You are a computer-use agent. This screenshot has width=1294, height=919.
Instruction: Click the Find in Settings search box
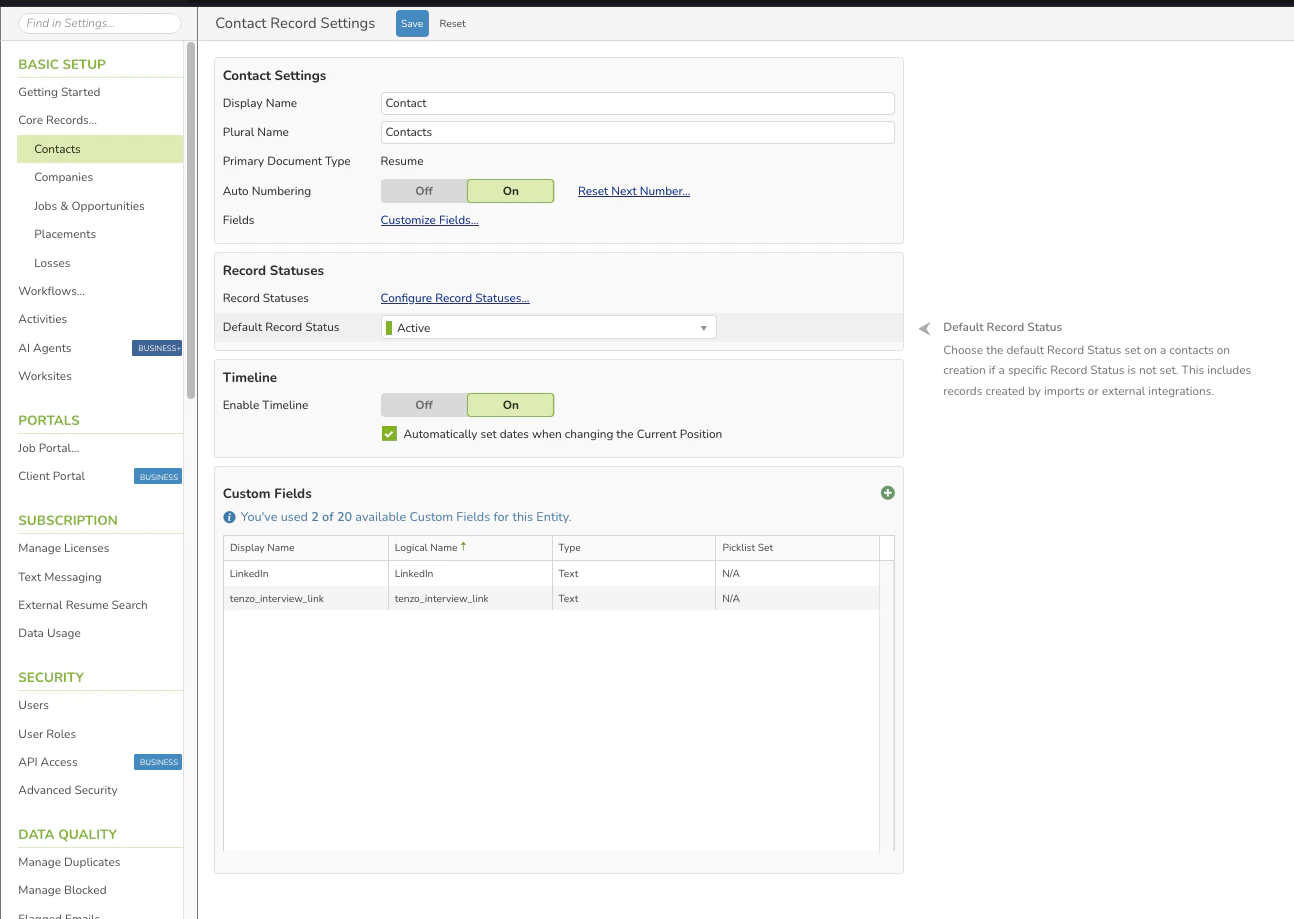(99, 22)
